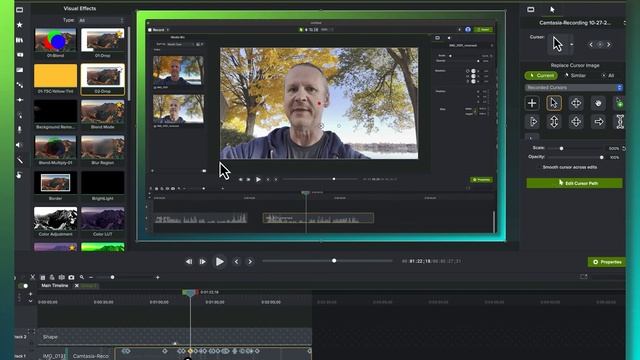
Task: Go to previous cursor with left chevron
Action: [x=591, y=44]
